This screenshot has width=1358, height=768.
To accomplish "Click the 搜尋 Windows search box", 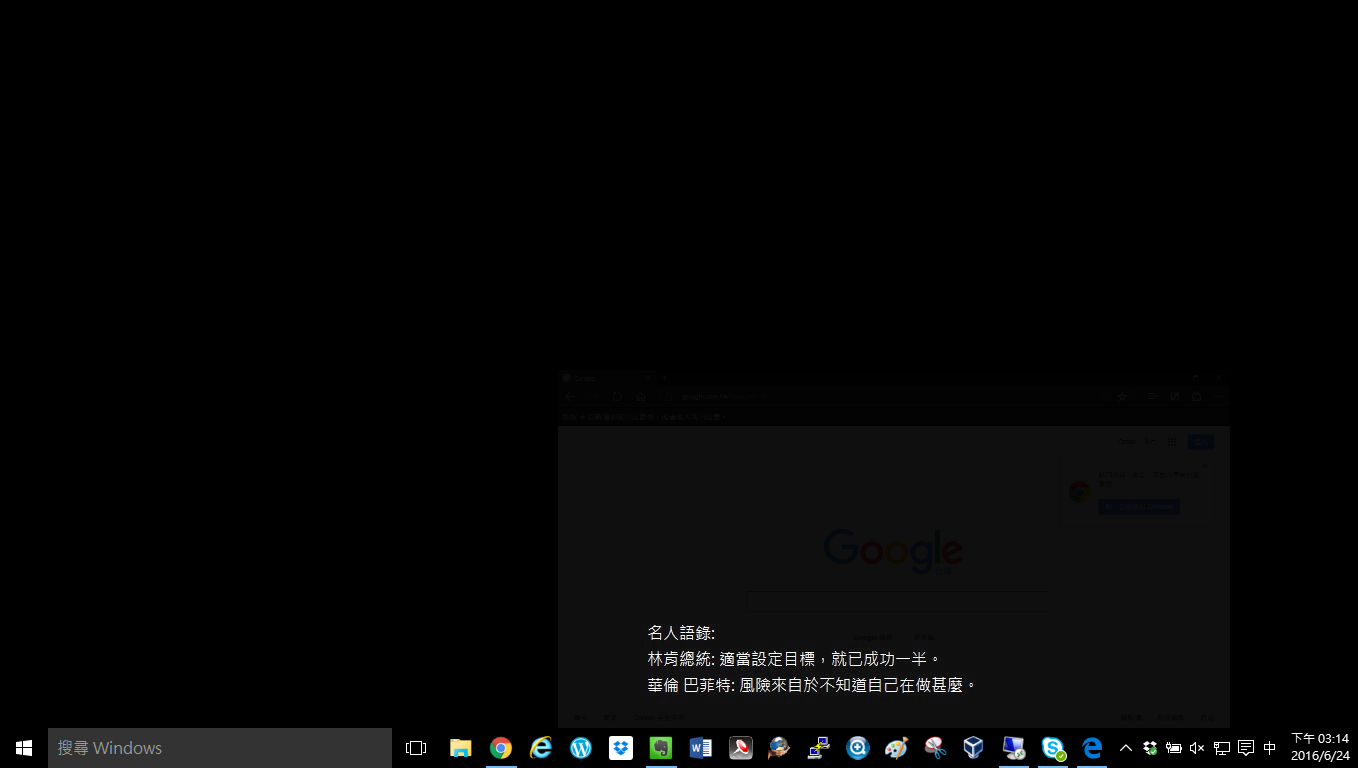I will point(220,748).
